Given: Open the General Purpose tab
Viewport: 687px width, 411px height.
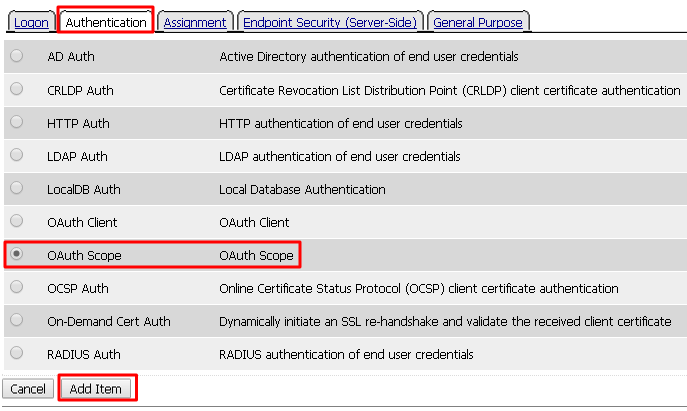Looking at the screenshot, I should pos(478,22).
